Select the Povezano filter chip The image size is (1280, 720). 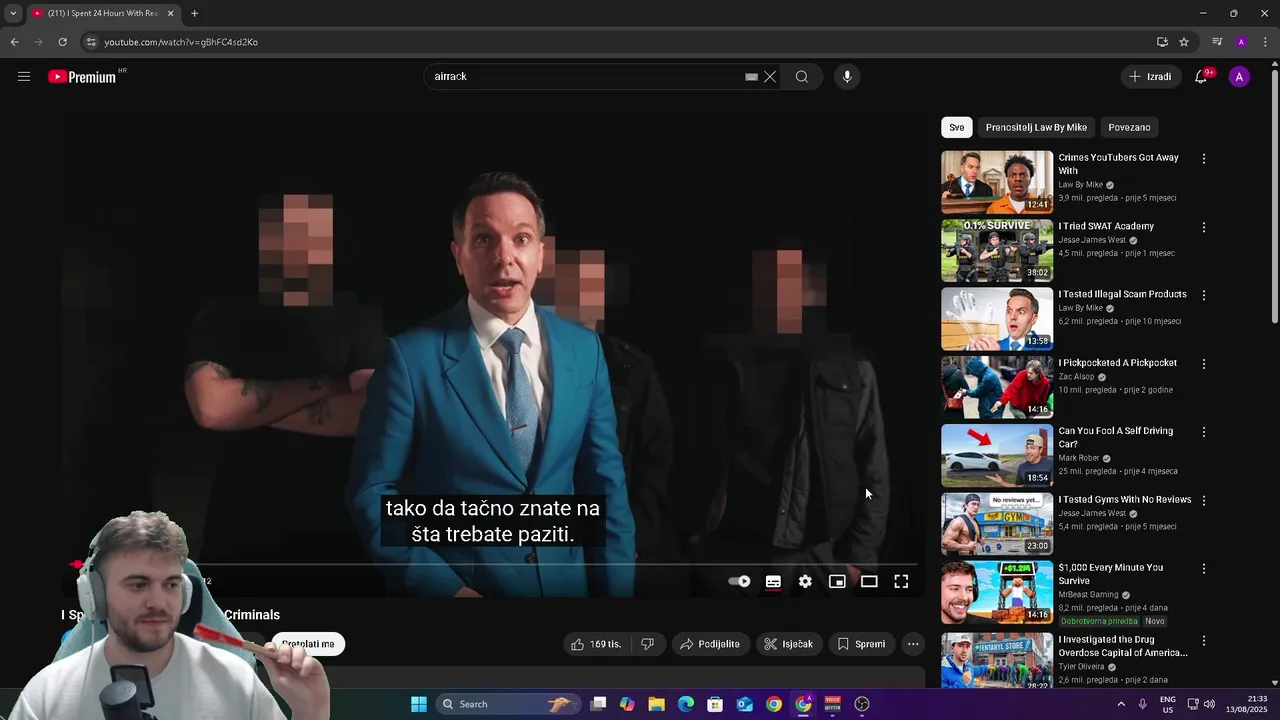coord(1129,127)
